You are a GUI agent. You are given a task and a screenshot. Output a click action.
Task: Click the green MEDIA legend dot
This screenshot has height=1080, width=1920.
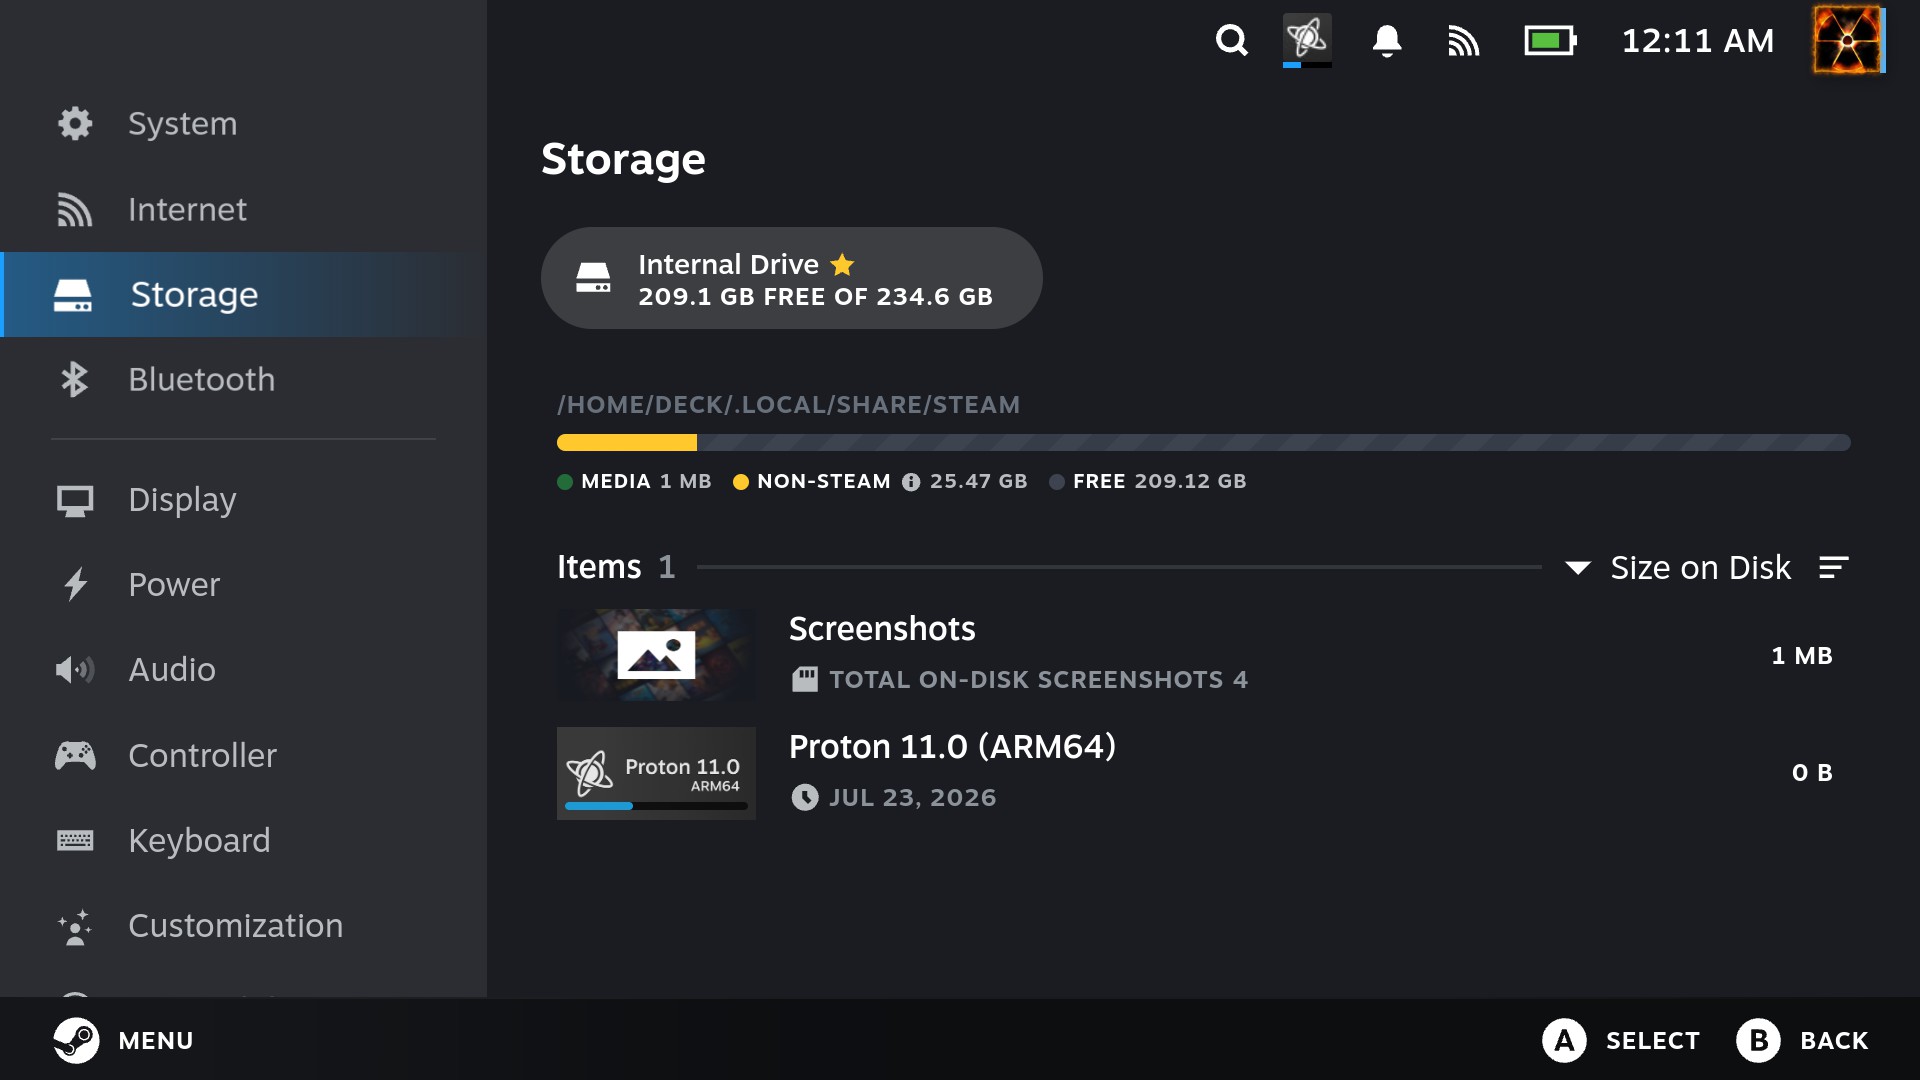(x=565, y=482)
